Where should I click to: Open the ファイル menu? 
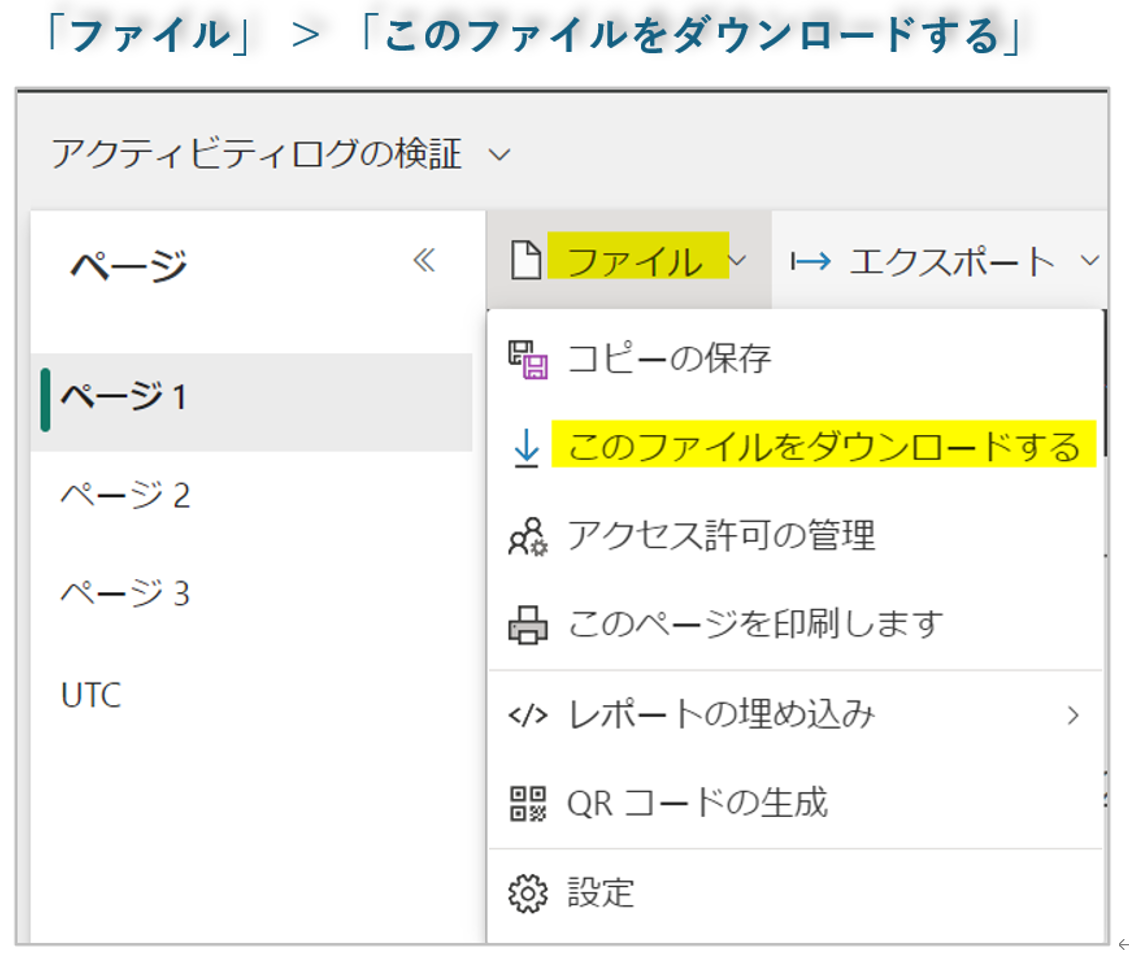tap(629, 260)
